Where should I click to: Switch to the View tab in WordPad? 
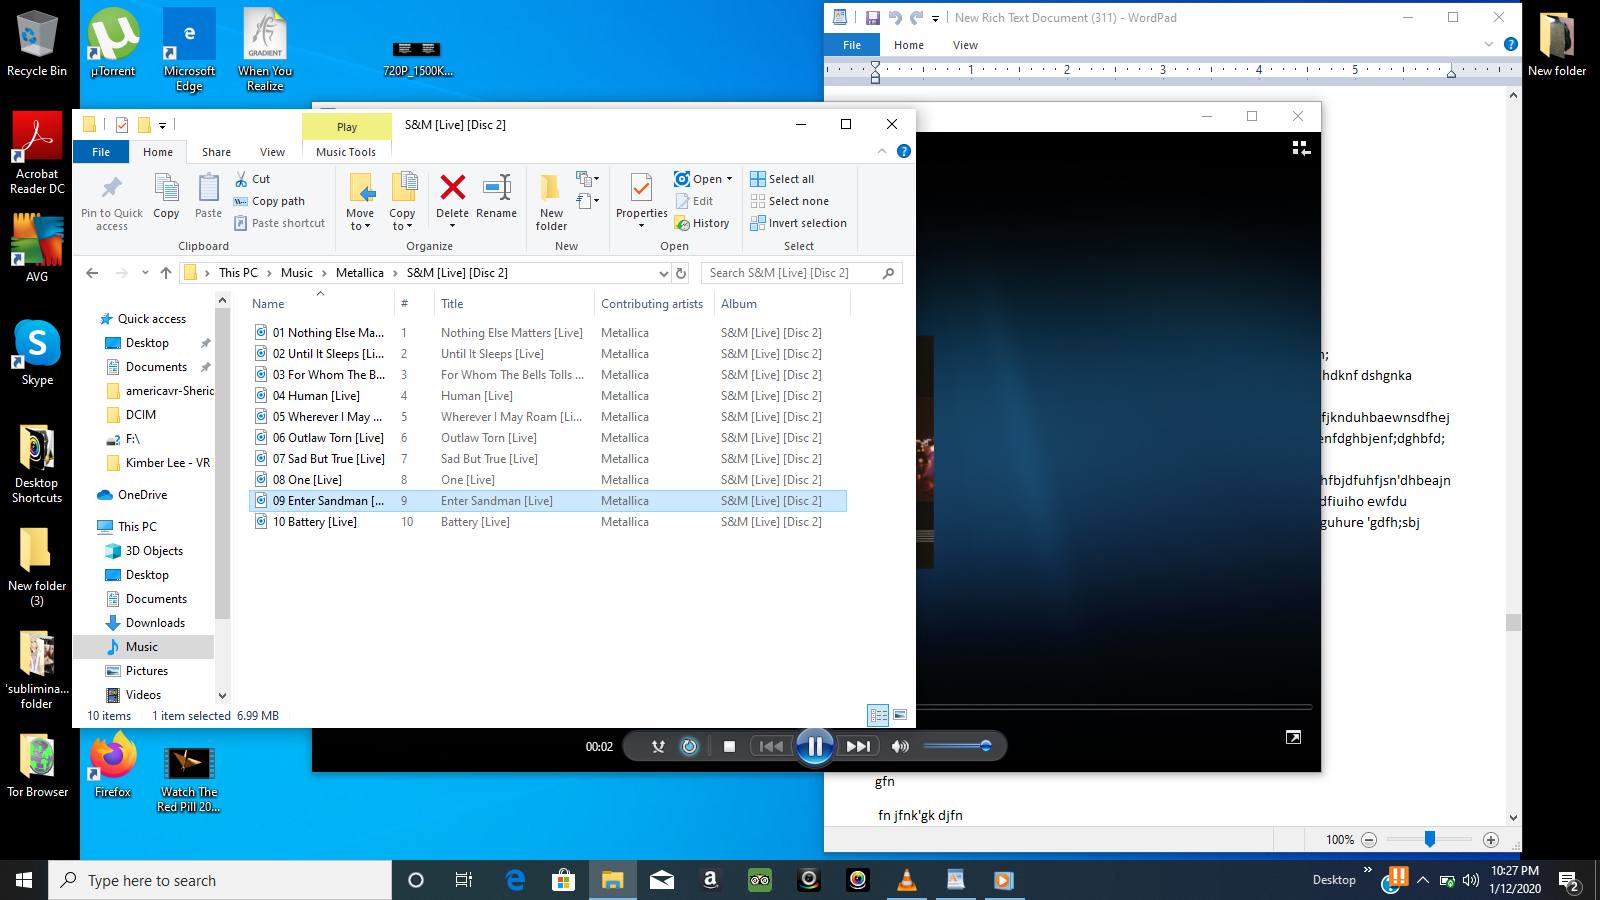(x=965, y=45)
